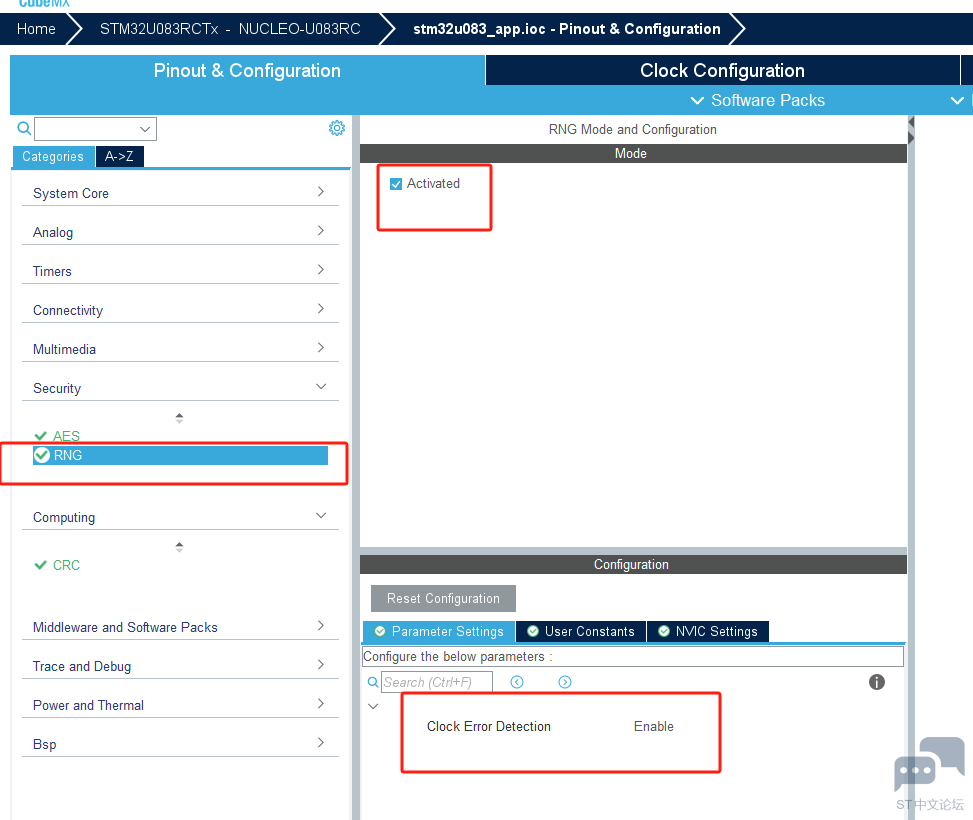This screenshot has height=820, width=973.
Task: Go to next search result arrow
Action: [x=565, y=682]
